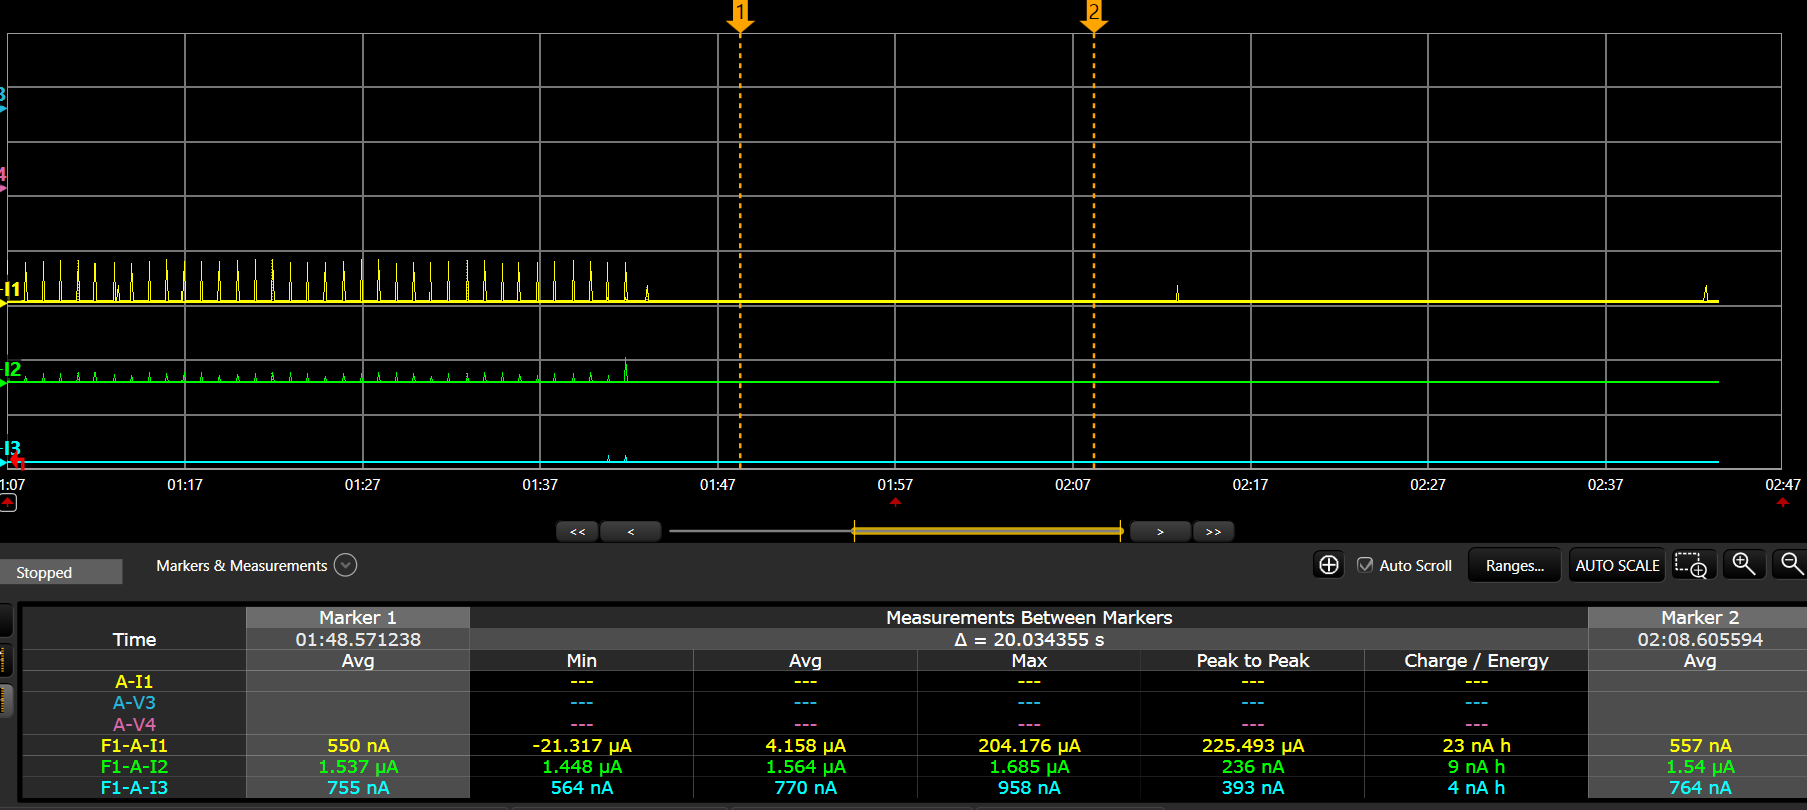
Task: Click the Time header cell
Action: [134, 639]
